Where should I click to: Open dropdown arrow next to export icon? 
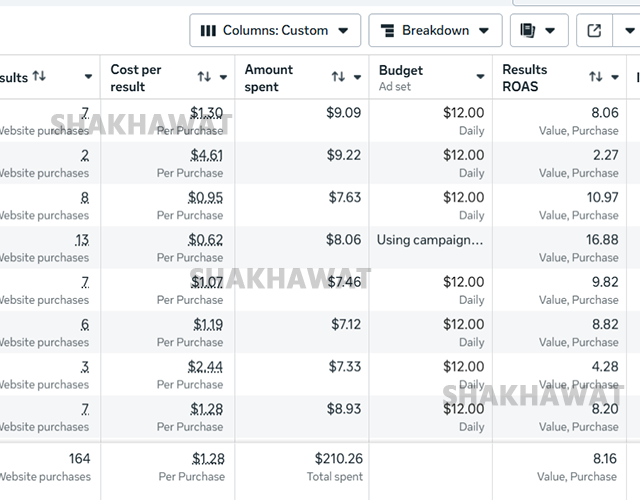coord(630,30)
